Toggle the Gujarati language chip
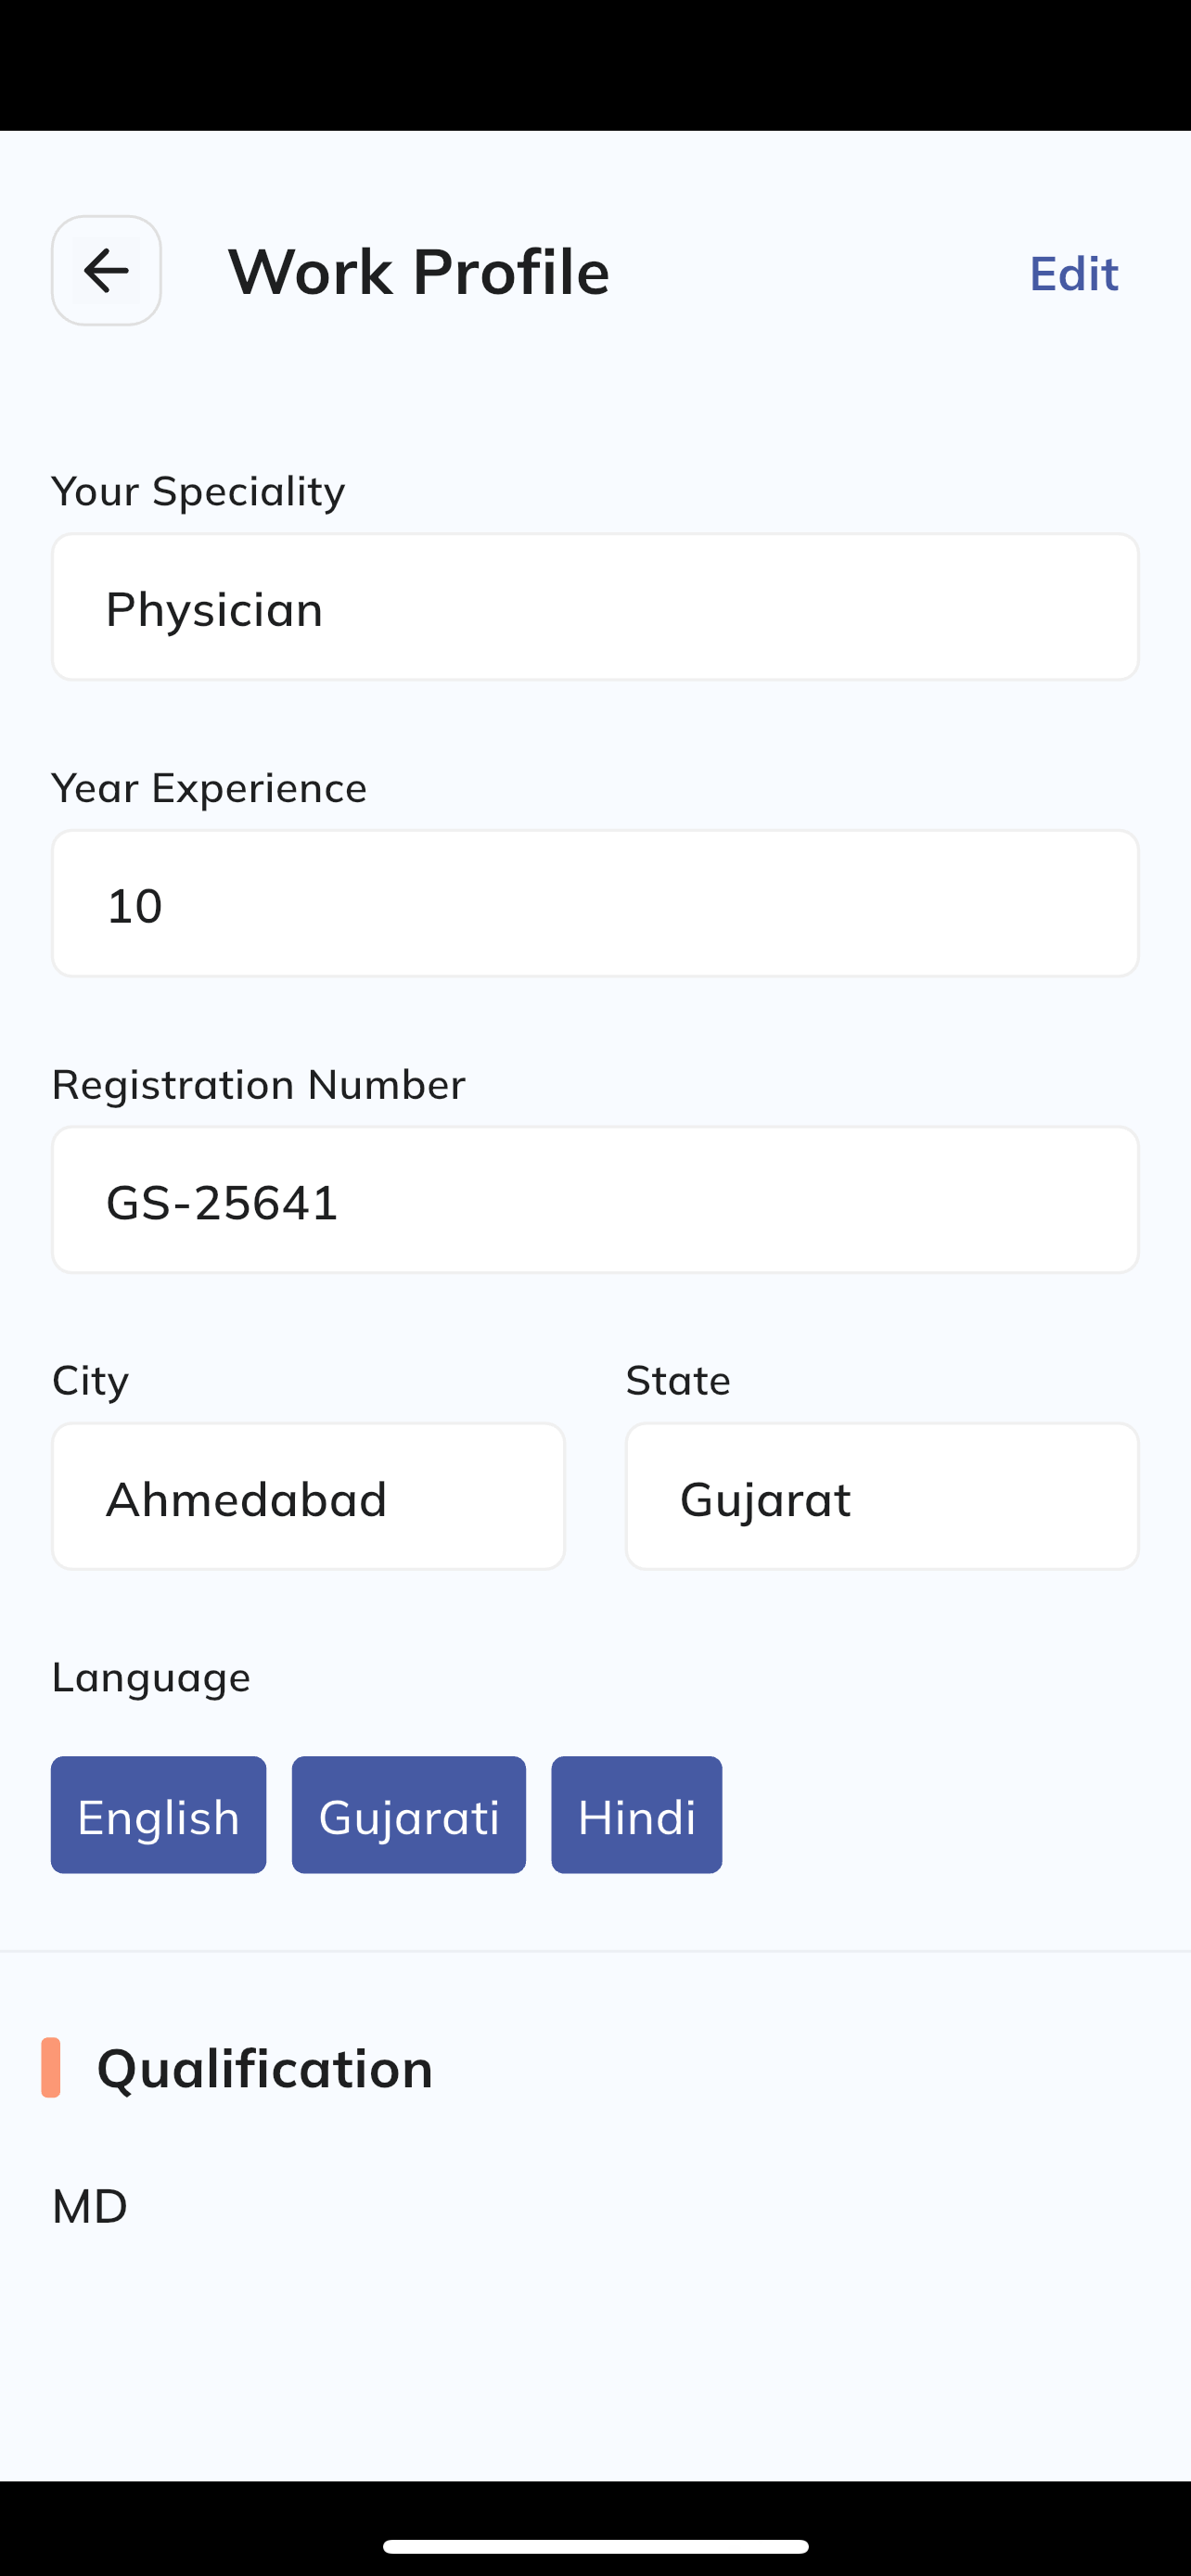This screenshot has width=1191, height=2576. point(409,1815)
